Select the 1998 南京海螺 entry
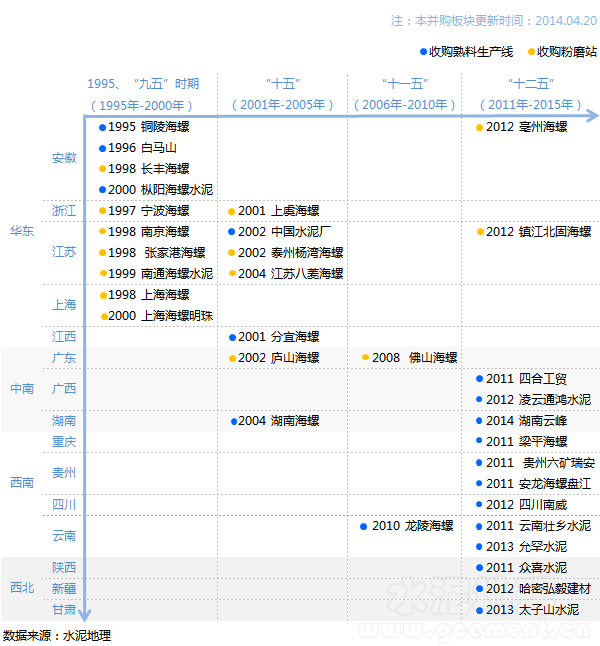This screenshot has width=600, height=646. click(144, 232)
